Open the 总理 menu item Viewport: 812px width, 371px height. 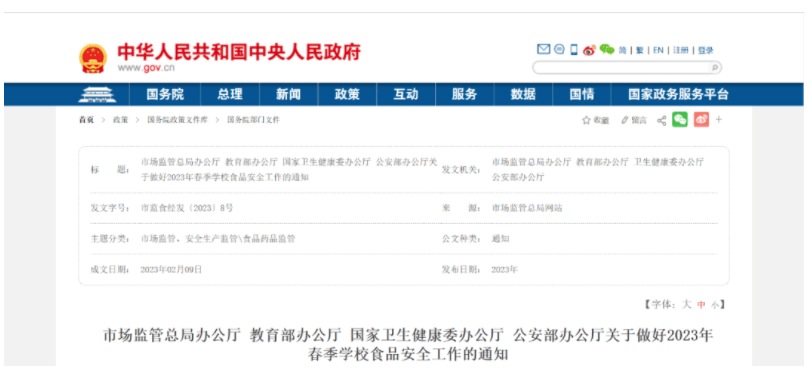(x=230, y=94)
